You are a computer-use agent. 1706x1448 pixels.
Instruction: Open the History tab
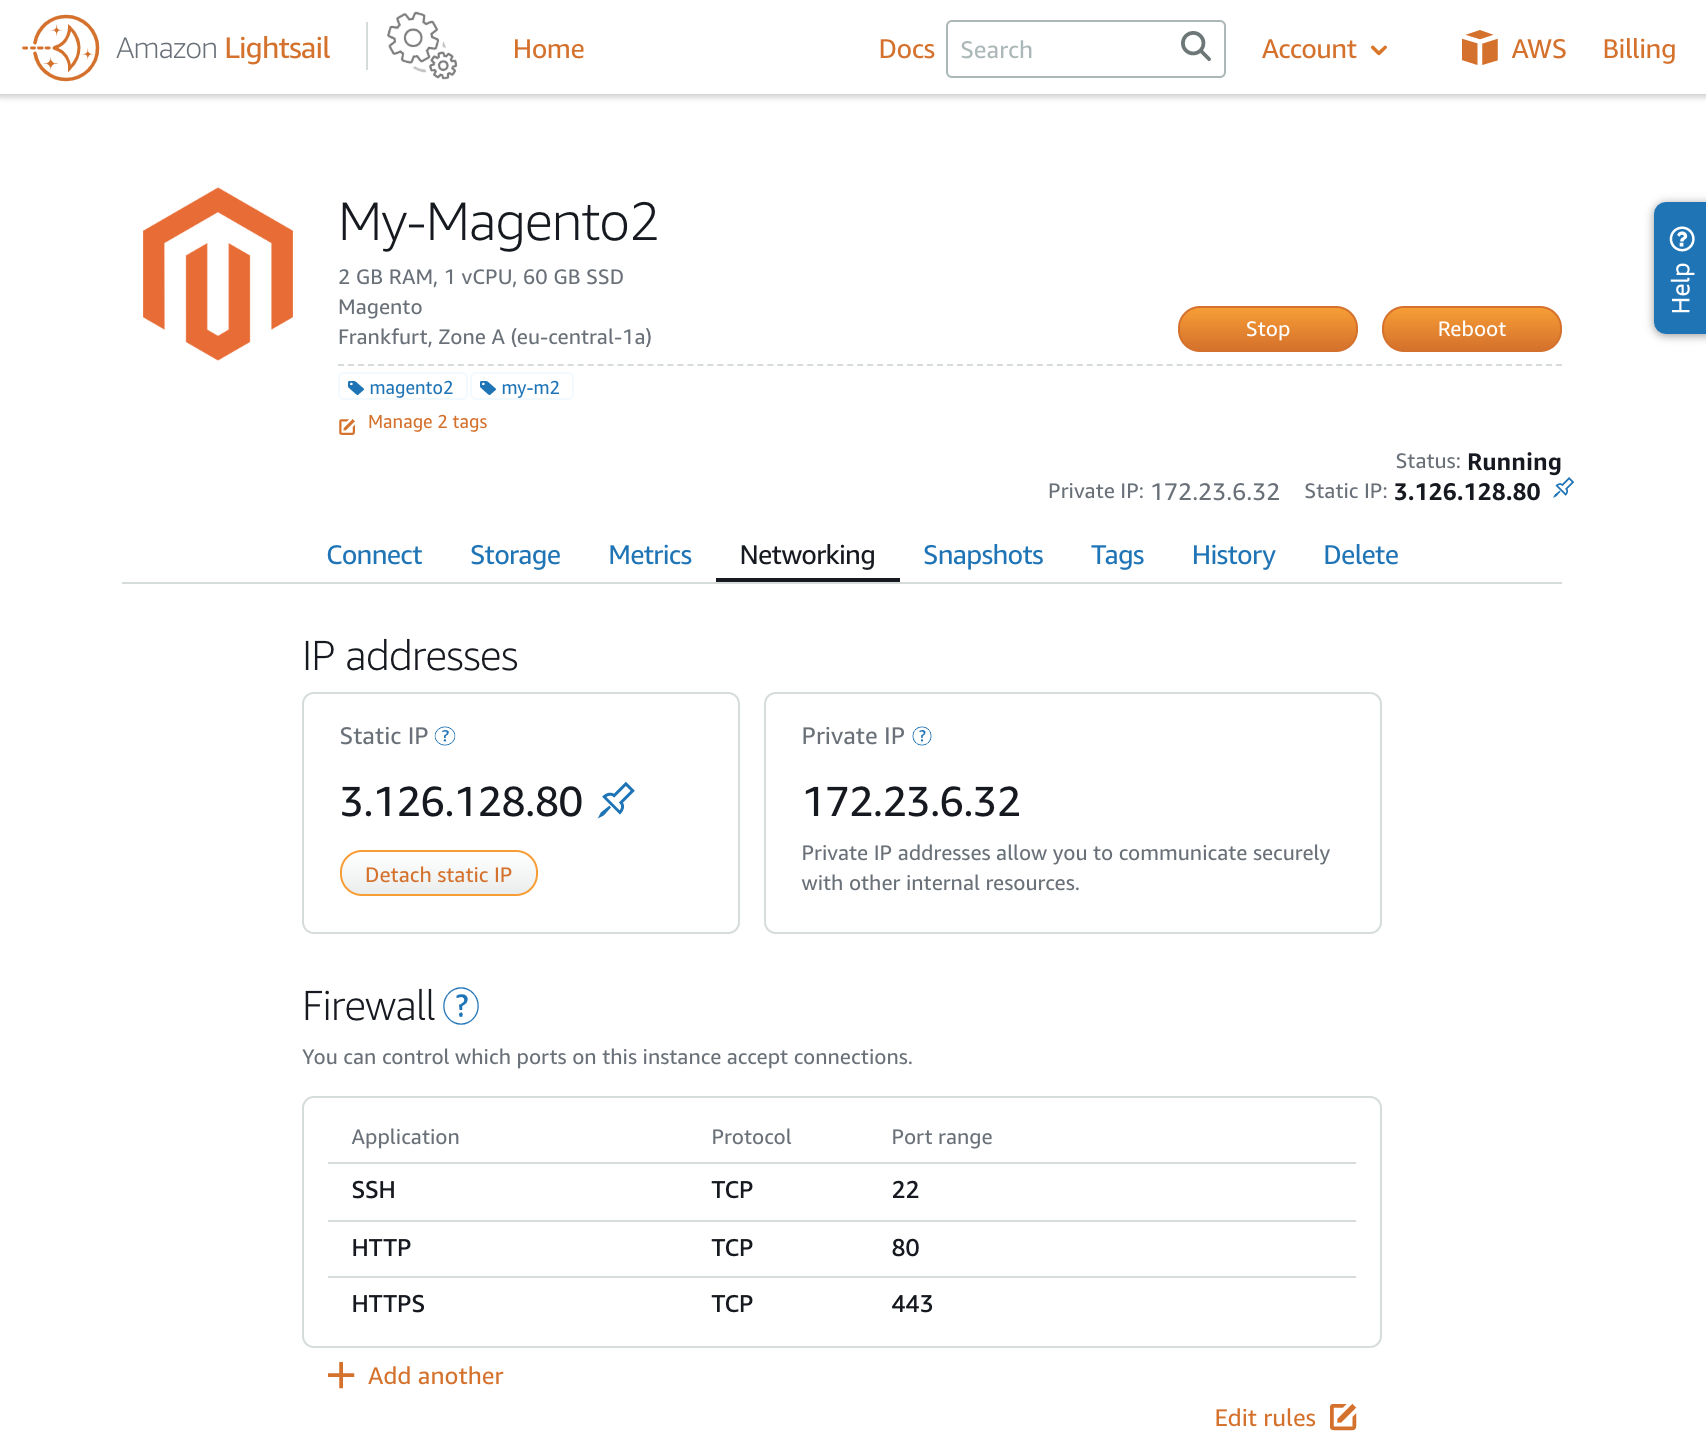1233,555
